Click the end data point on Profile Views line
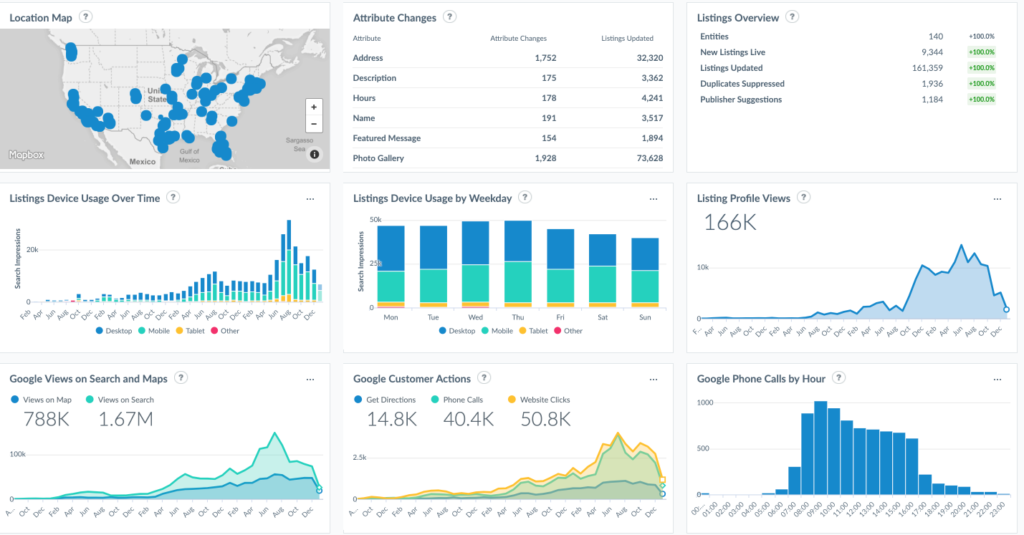Screen dimensions: 1024x535 click(1006, 310)
